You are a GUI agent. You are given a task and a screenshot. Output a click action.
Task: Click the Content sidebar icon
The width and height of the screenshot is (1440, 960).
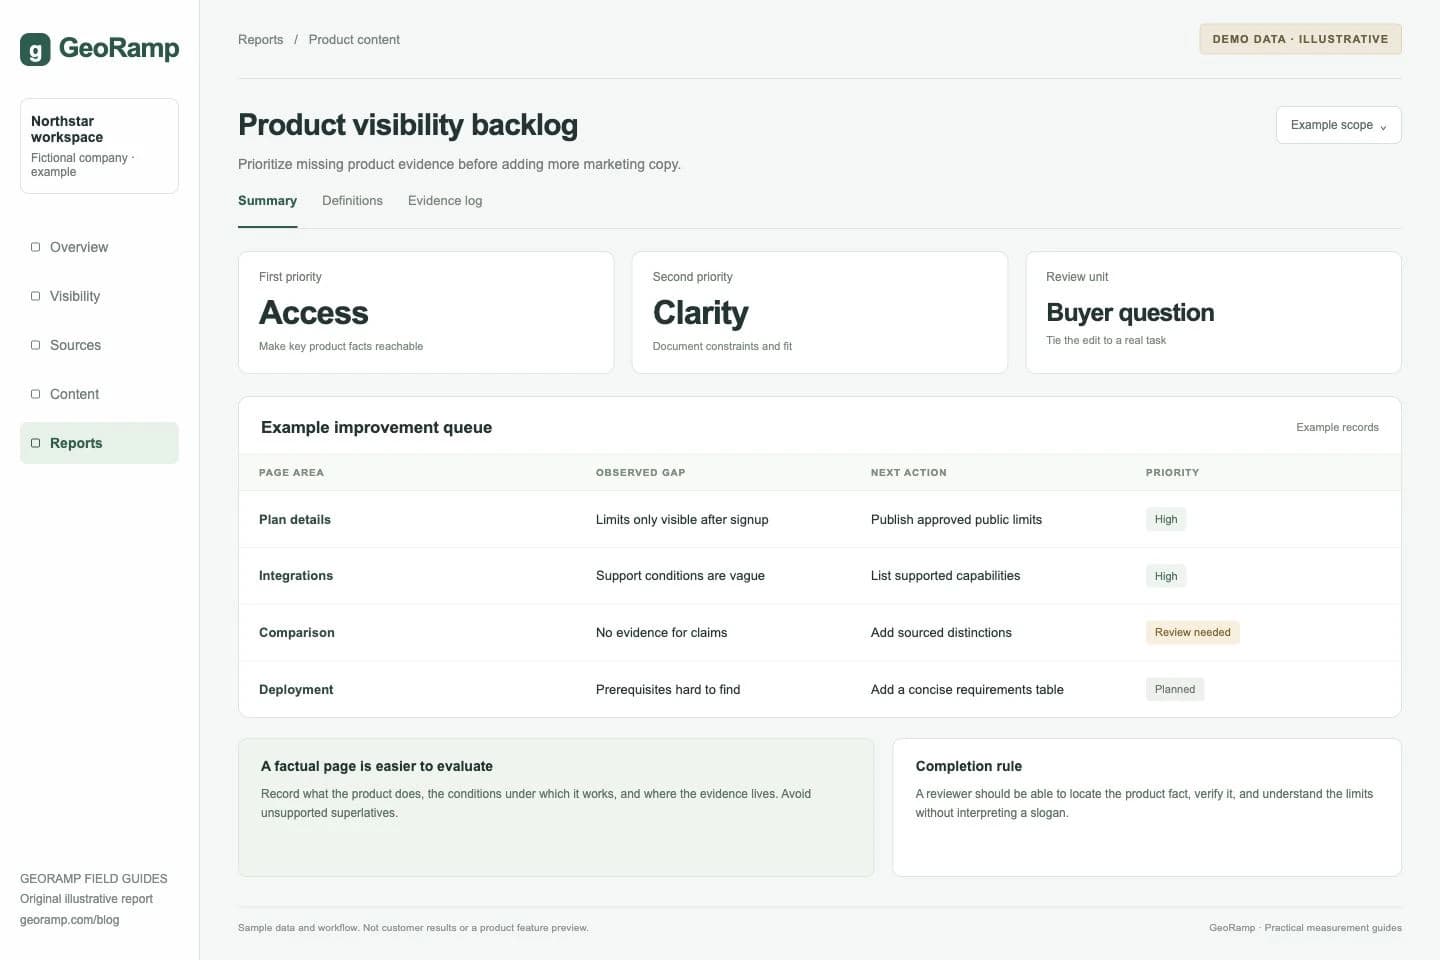point(36,394)
